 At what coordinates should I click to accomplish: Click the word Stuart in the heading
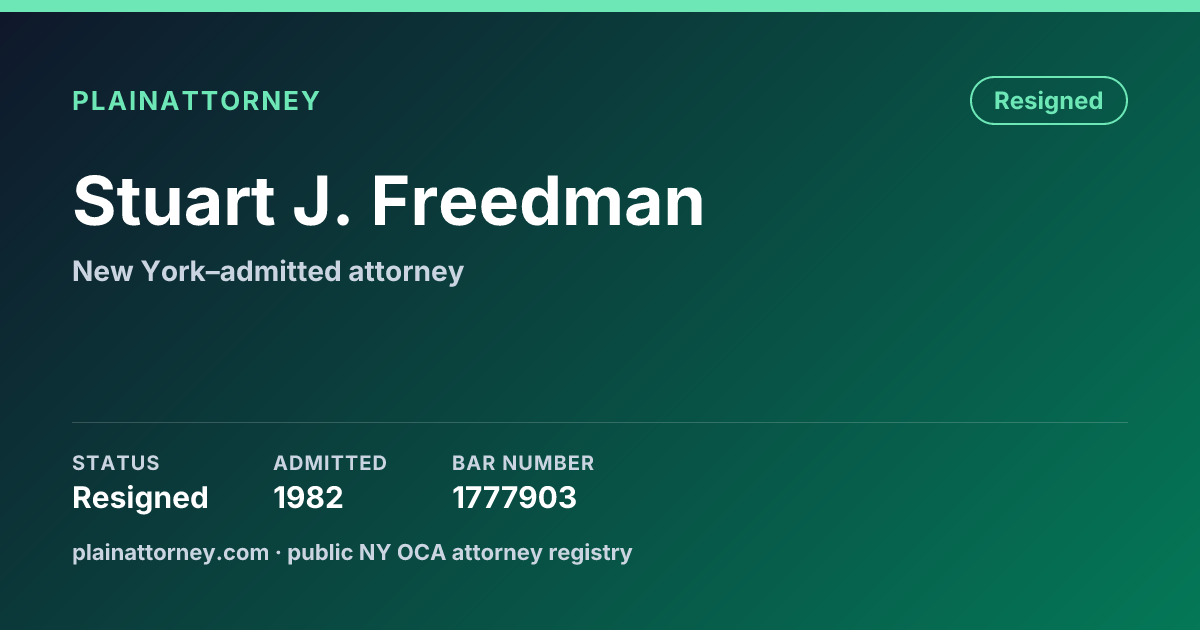pyautogui.click(x=174, y=201)
